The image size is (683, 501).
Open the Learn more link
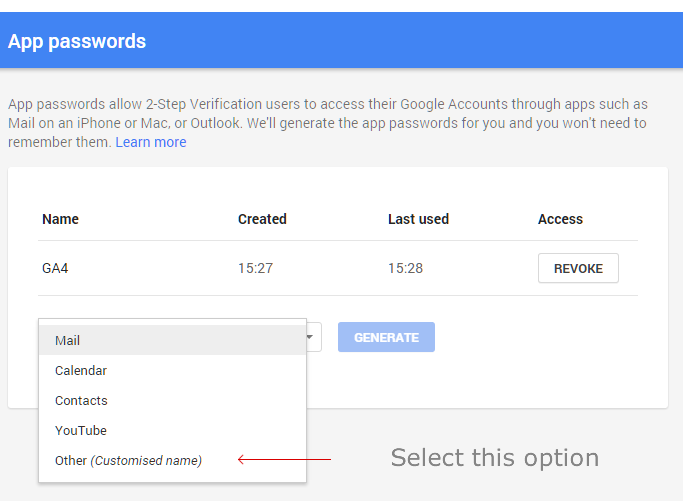click(x=151, y=142)
